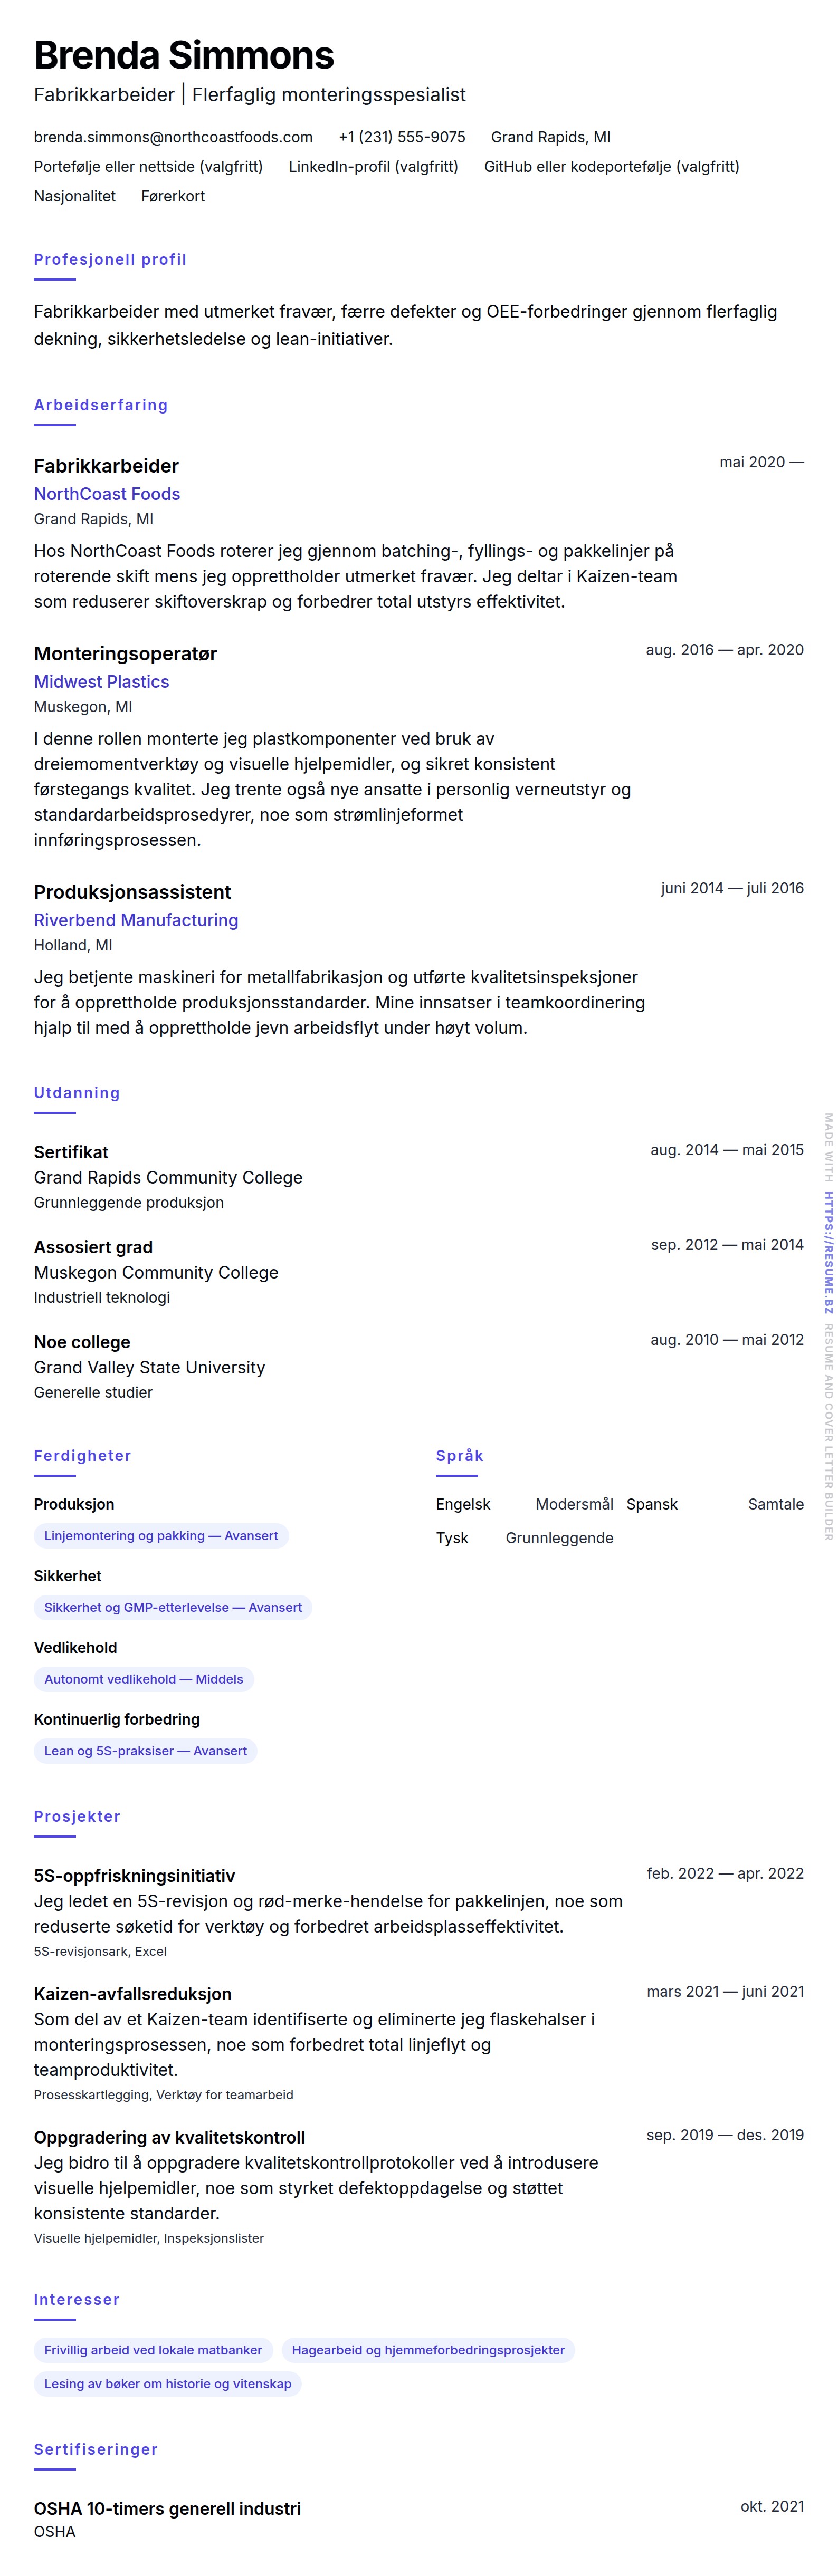Viewport: 838px width, 2576px height.
Task: Click the brenda.simmons@northcoastfoods.com email address
Action: 173,137
